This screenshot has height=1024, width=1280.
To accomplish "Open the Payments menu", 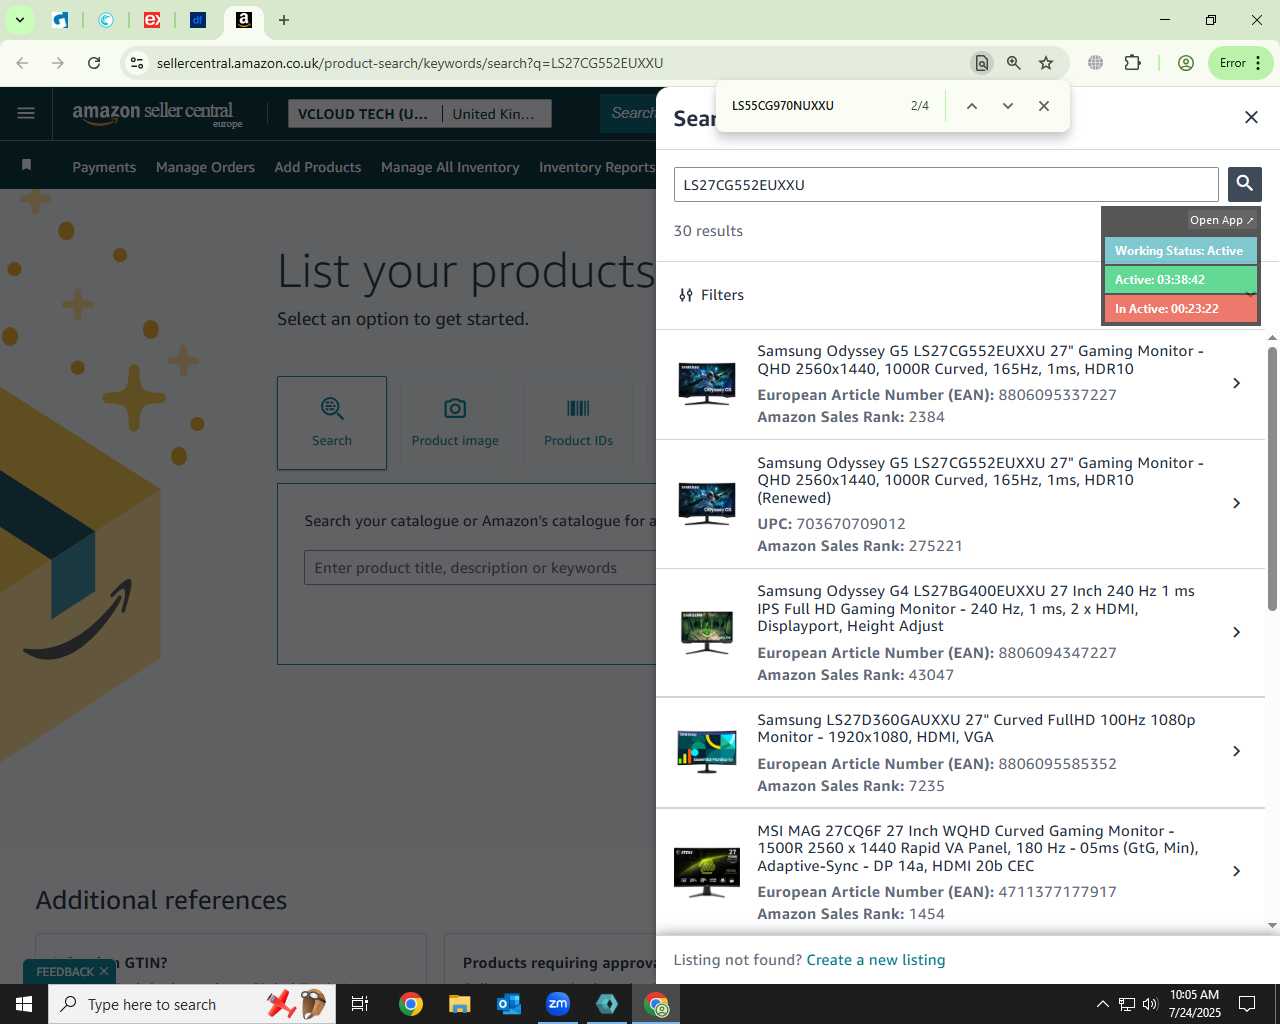I will (104, 167).
